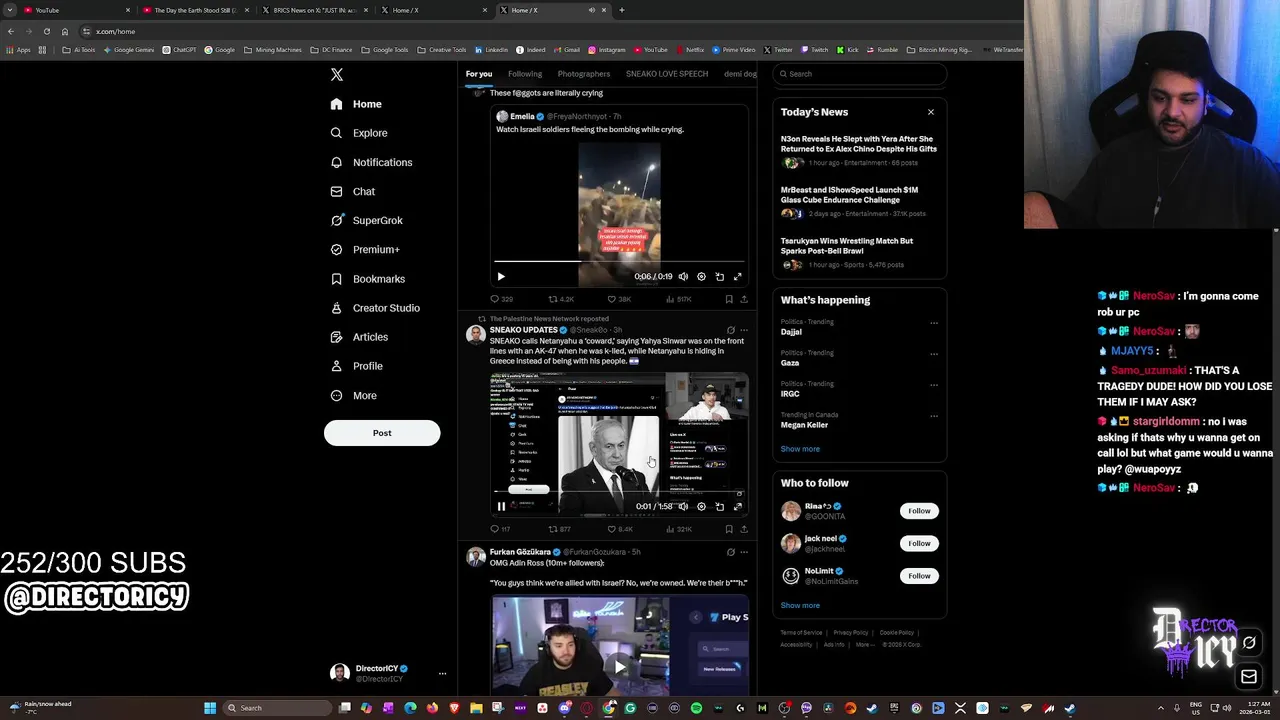
Task: Bookmark the crying soldiers post
Action: [729, 299]
